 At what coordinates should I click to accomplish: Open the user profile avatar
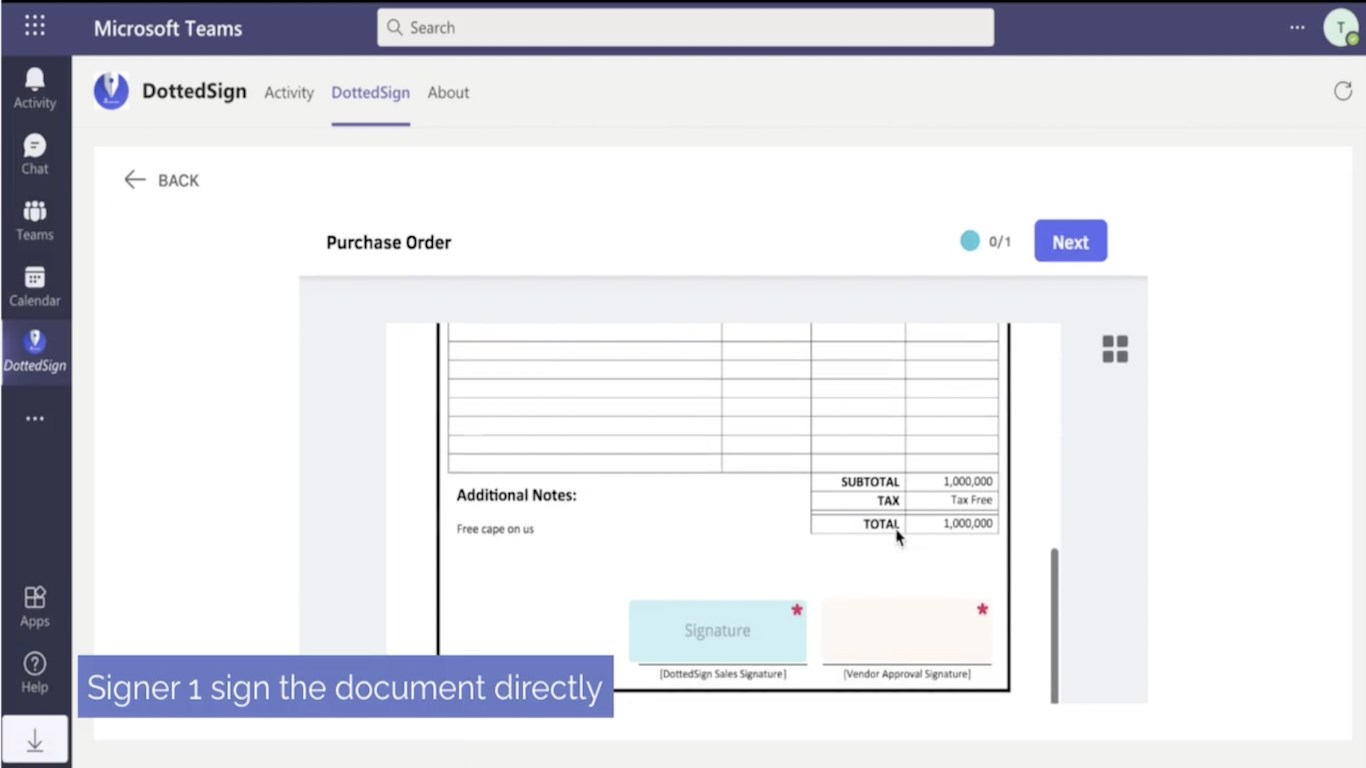coord(1340,27)
